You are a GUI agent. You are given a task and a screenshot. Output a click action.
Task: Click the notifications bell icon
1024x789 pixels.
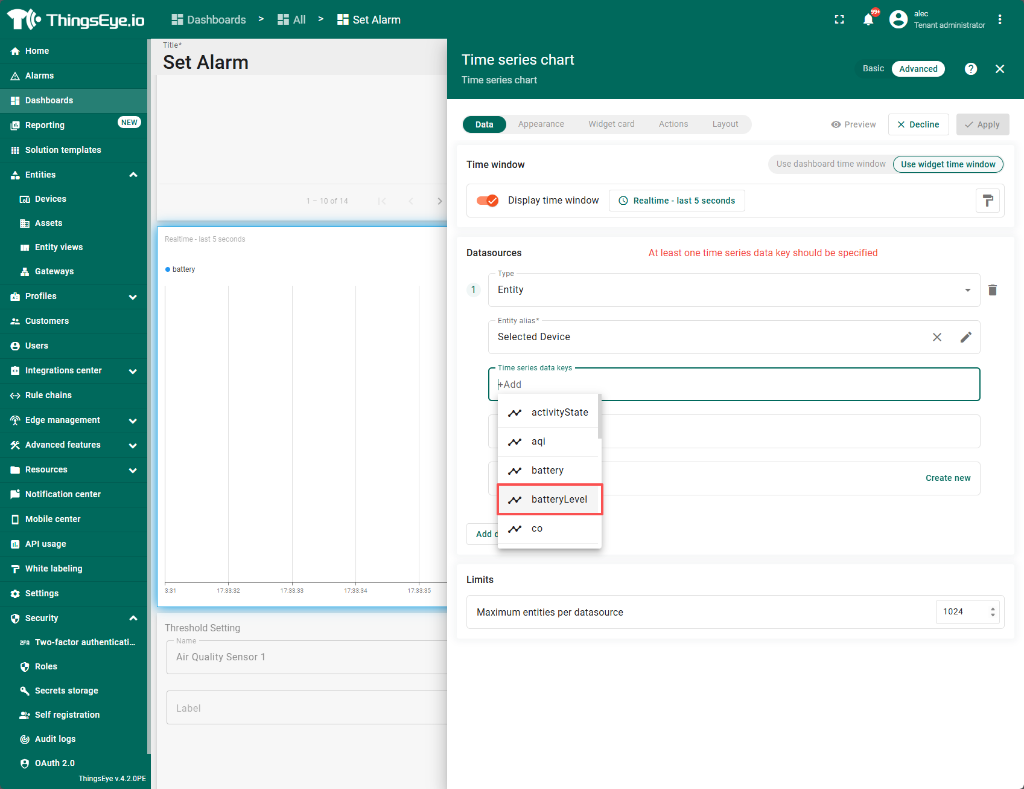point(868,19)
